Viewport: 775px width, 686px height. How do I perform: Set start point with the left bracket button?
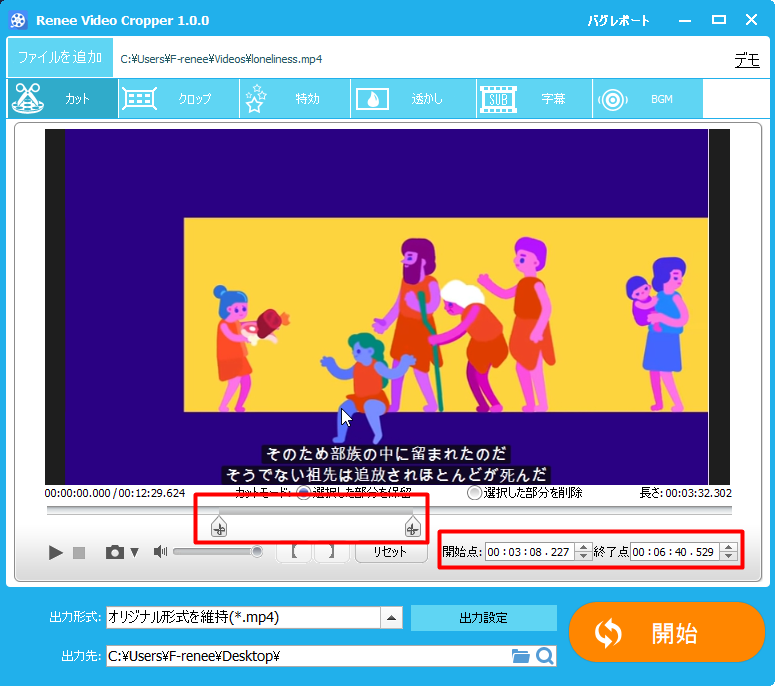(x=294, y=552)
